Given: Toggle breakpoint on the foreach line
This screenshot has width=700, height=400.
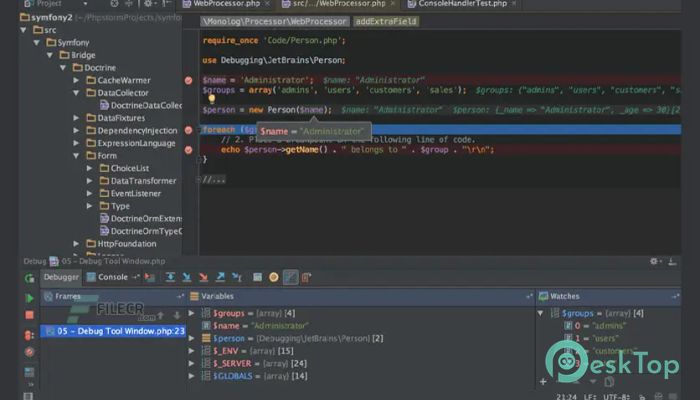Looking at the screenshot, I should pyautogui.click(x=188, y=130).
